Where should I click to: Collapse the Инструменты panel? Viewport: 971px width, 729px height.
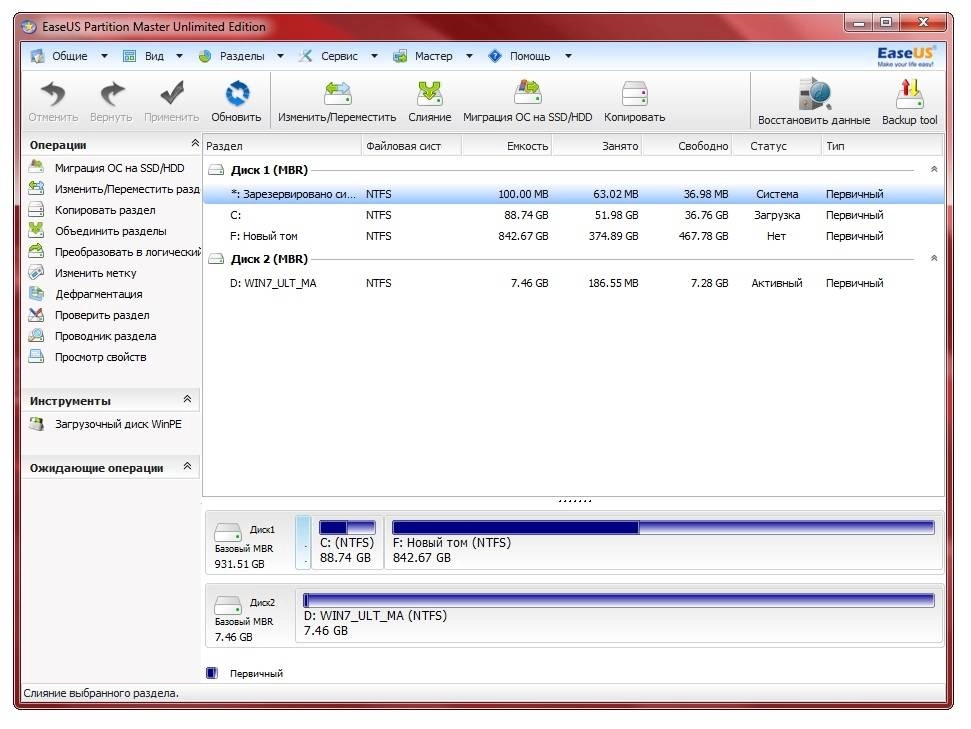(x=187, y=399)
